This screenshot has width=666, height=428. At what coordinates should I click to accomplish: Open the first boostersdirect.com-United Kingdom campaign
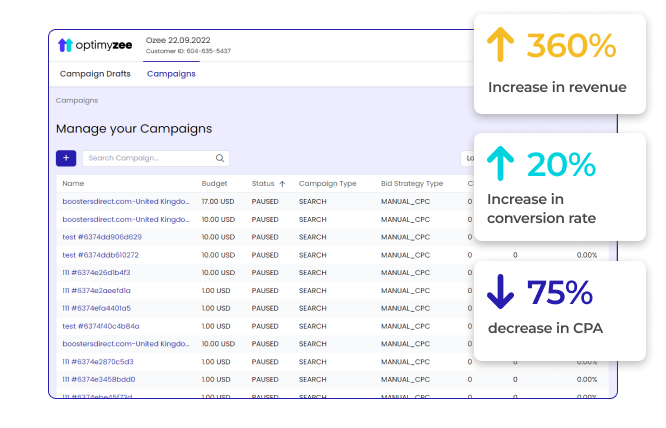pos(125,202)
